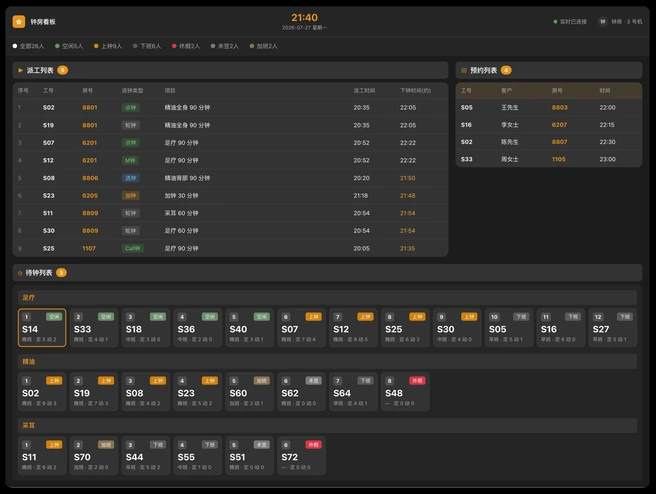The height and width of the screenshot is (494, 656).
Task: Click the play triangle icon beside 派工列表
Action: (x=20, y=70)
